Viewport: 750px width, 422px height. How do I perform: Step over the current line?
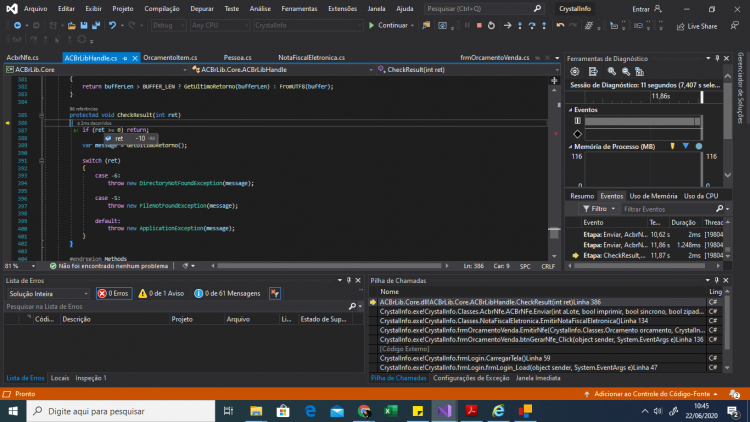point(532,25)
